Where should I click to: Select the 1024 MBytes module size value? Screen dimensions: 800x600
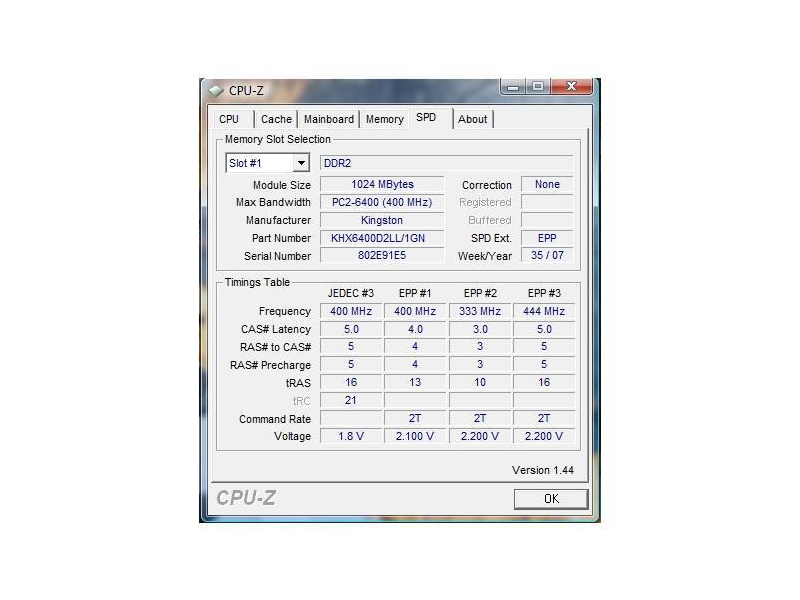pyautogui.click(x=382, y=184)
